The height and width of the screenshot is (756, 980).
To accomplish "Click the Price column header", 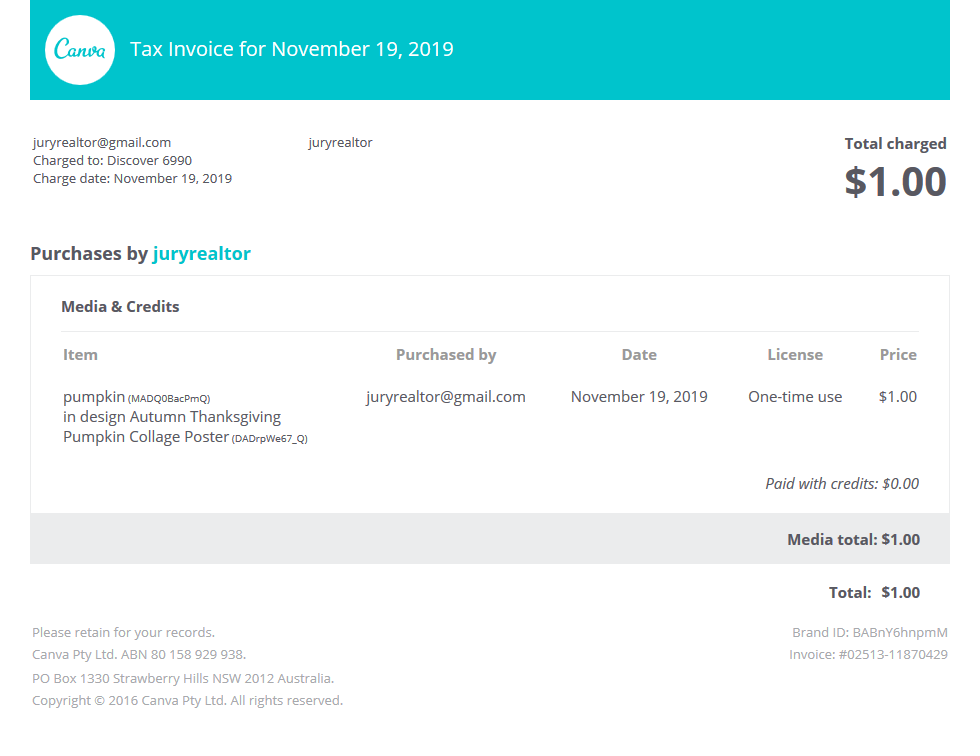I will click(x=898, y=355).
